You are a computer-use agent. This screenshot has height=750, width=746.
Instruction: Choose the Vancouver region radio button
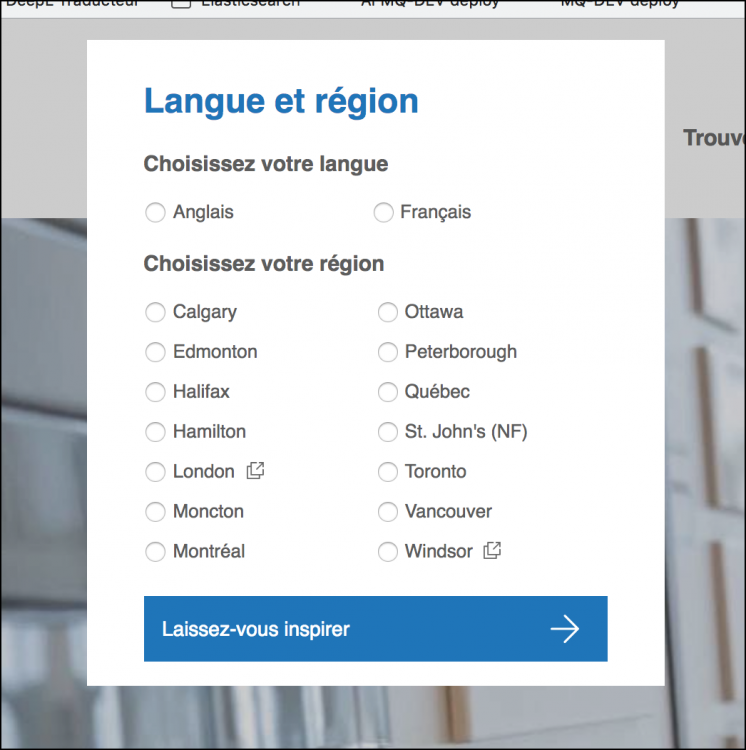click(387, 512)
